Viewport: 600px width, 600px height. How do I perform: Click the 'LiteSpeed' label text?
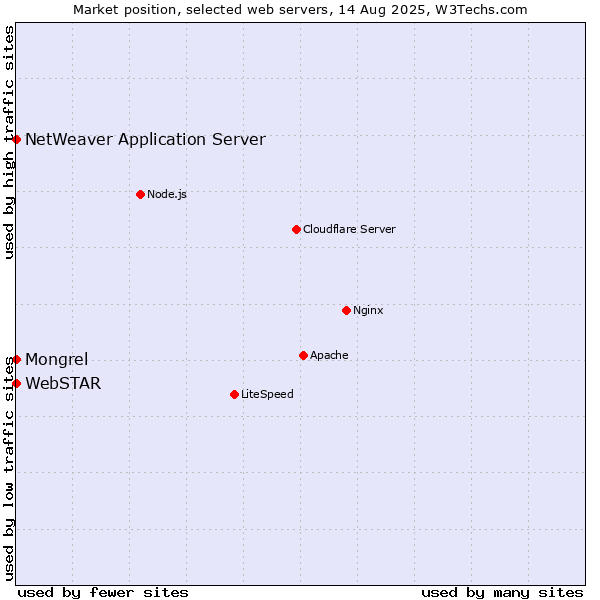pyautogui.click(x=267, y=394)
